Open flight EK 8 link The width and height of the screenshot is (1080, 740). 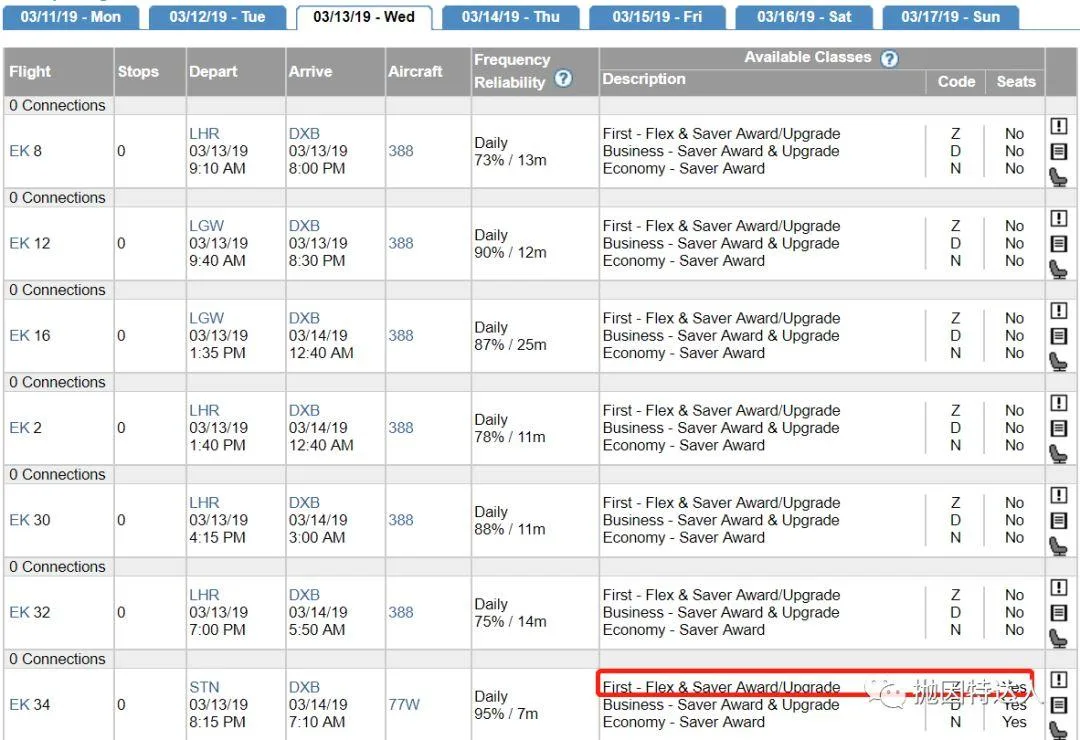pos(25,151)
